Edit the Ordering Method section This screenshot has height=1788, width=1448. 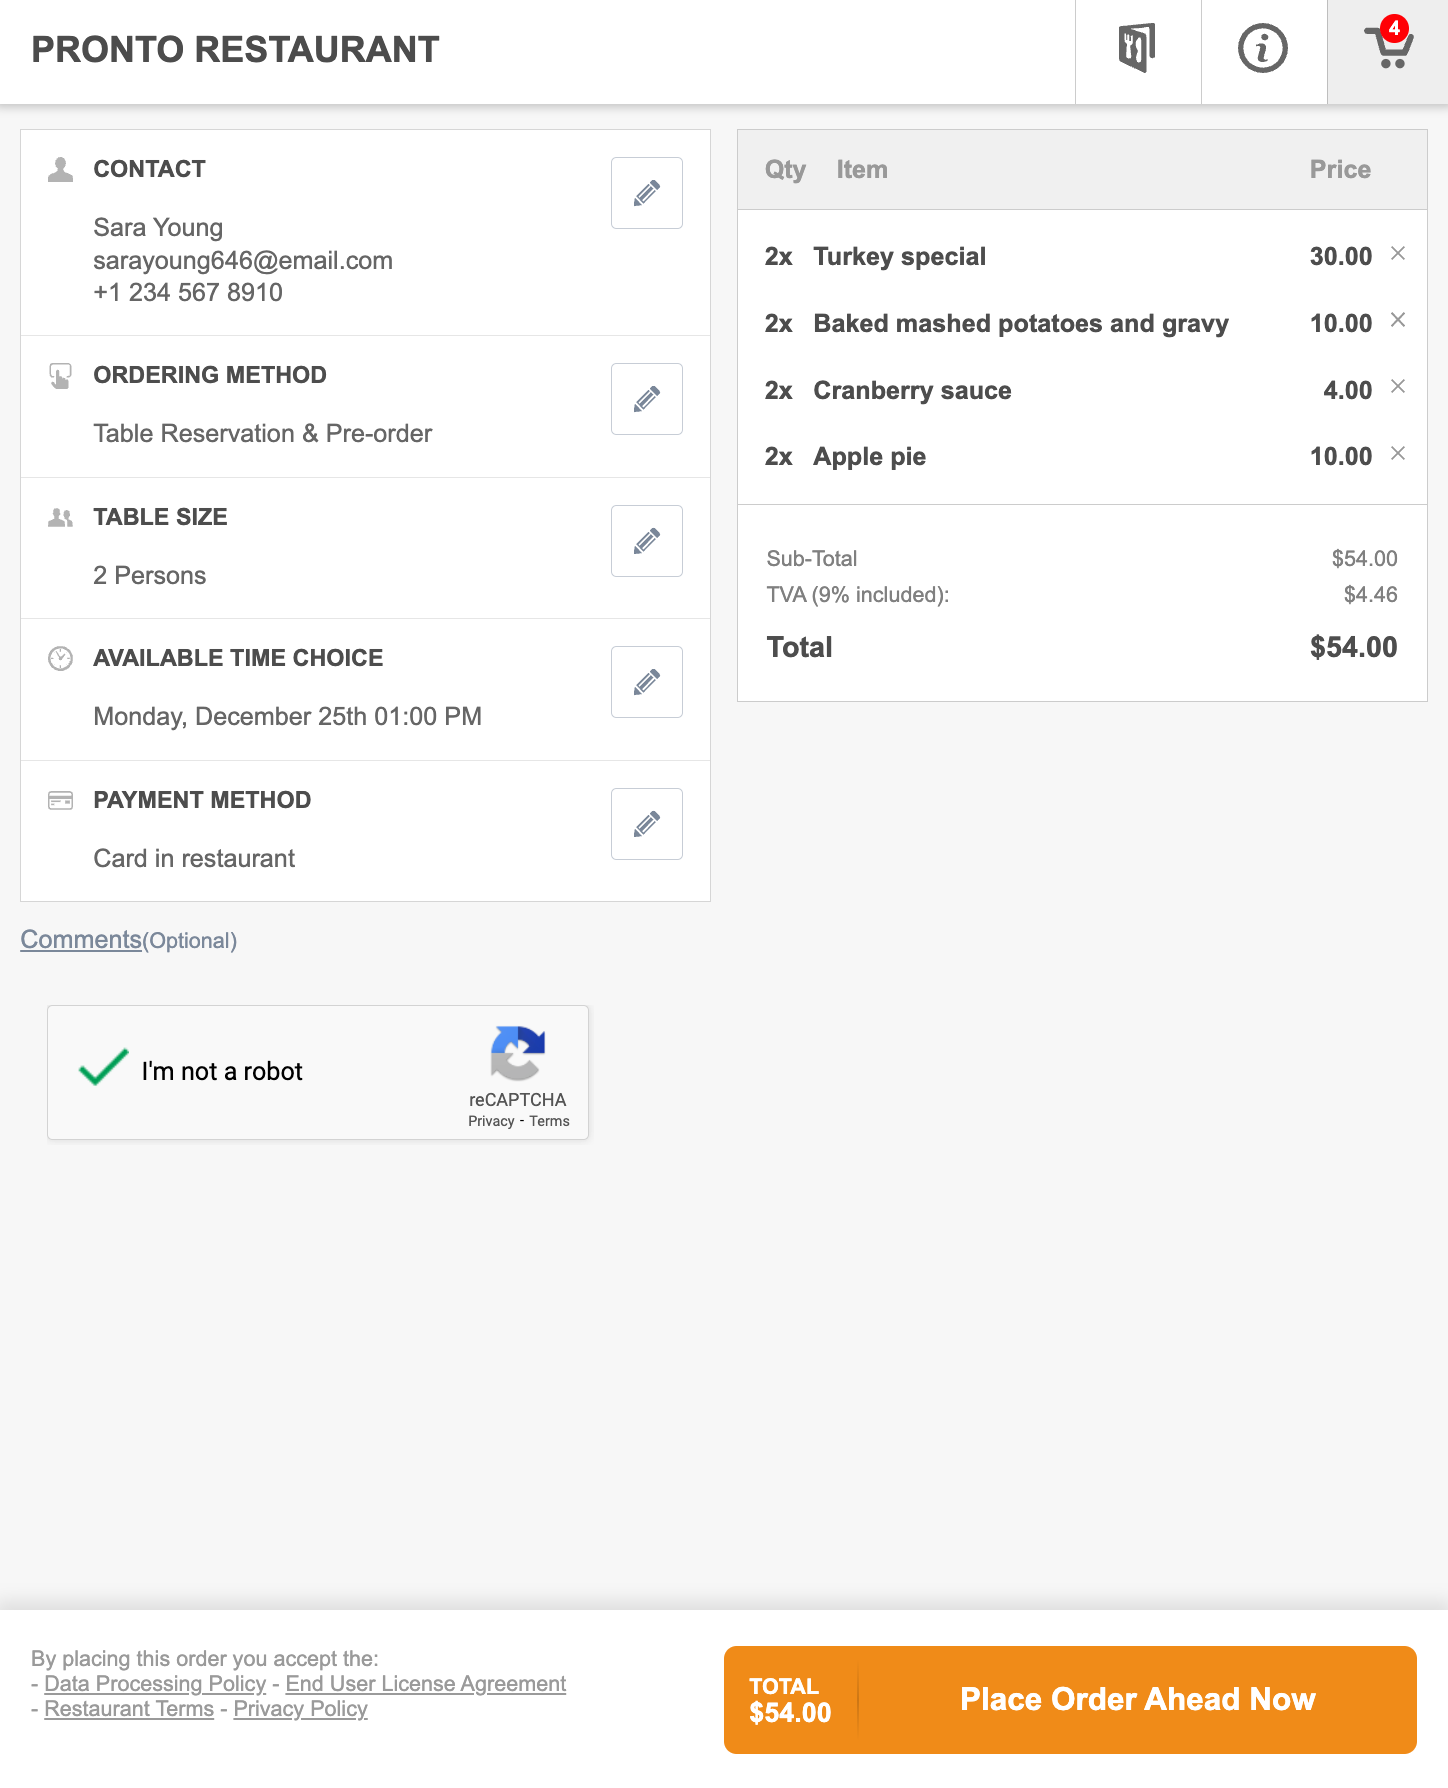pos(647,399)
